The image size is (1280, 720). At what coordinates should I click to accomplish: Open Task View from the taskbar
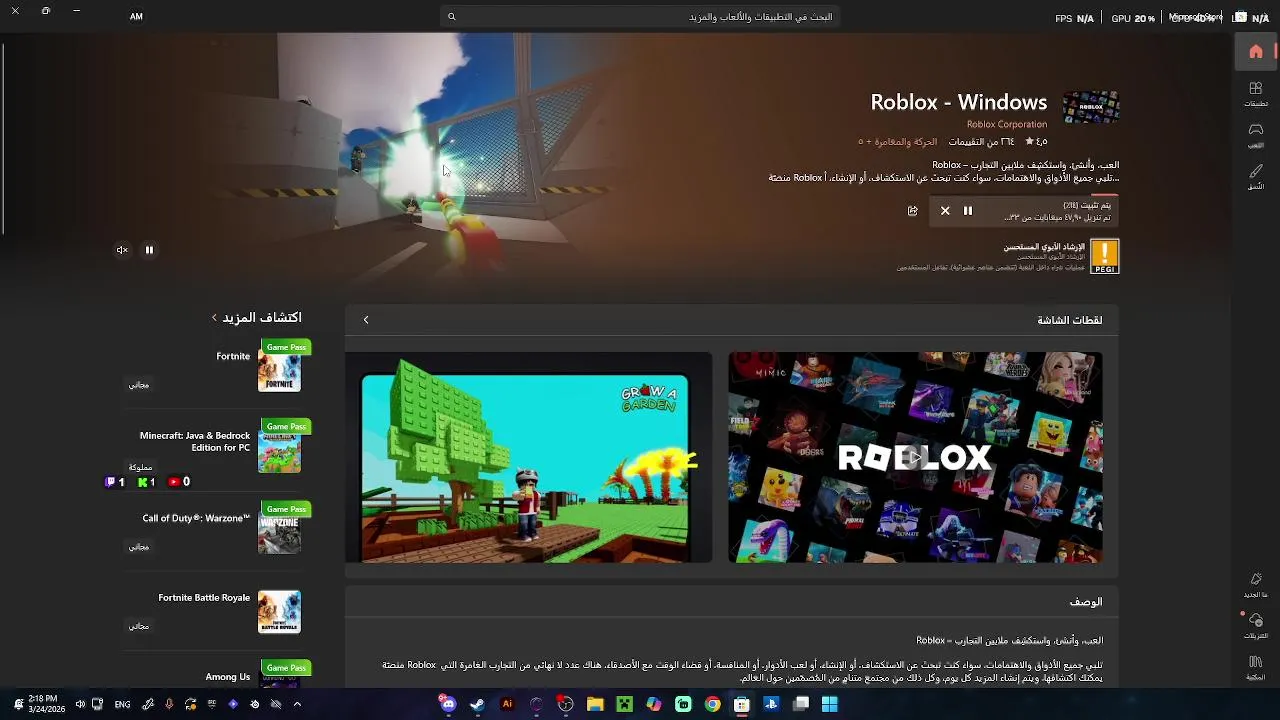click(x=800, y=704)
